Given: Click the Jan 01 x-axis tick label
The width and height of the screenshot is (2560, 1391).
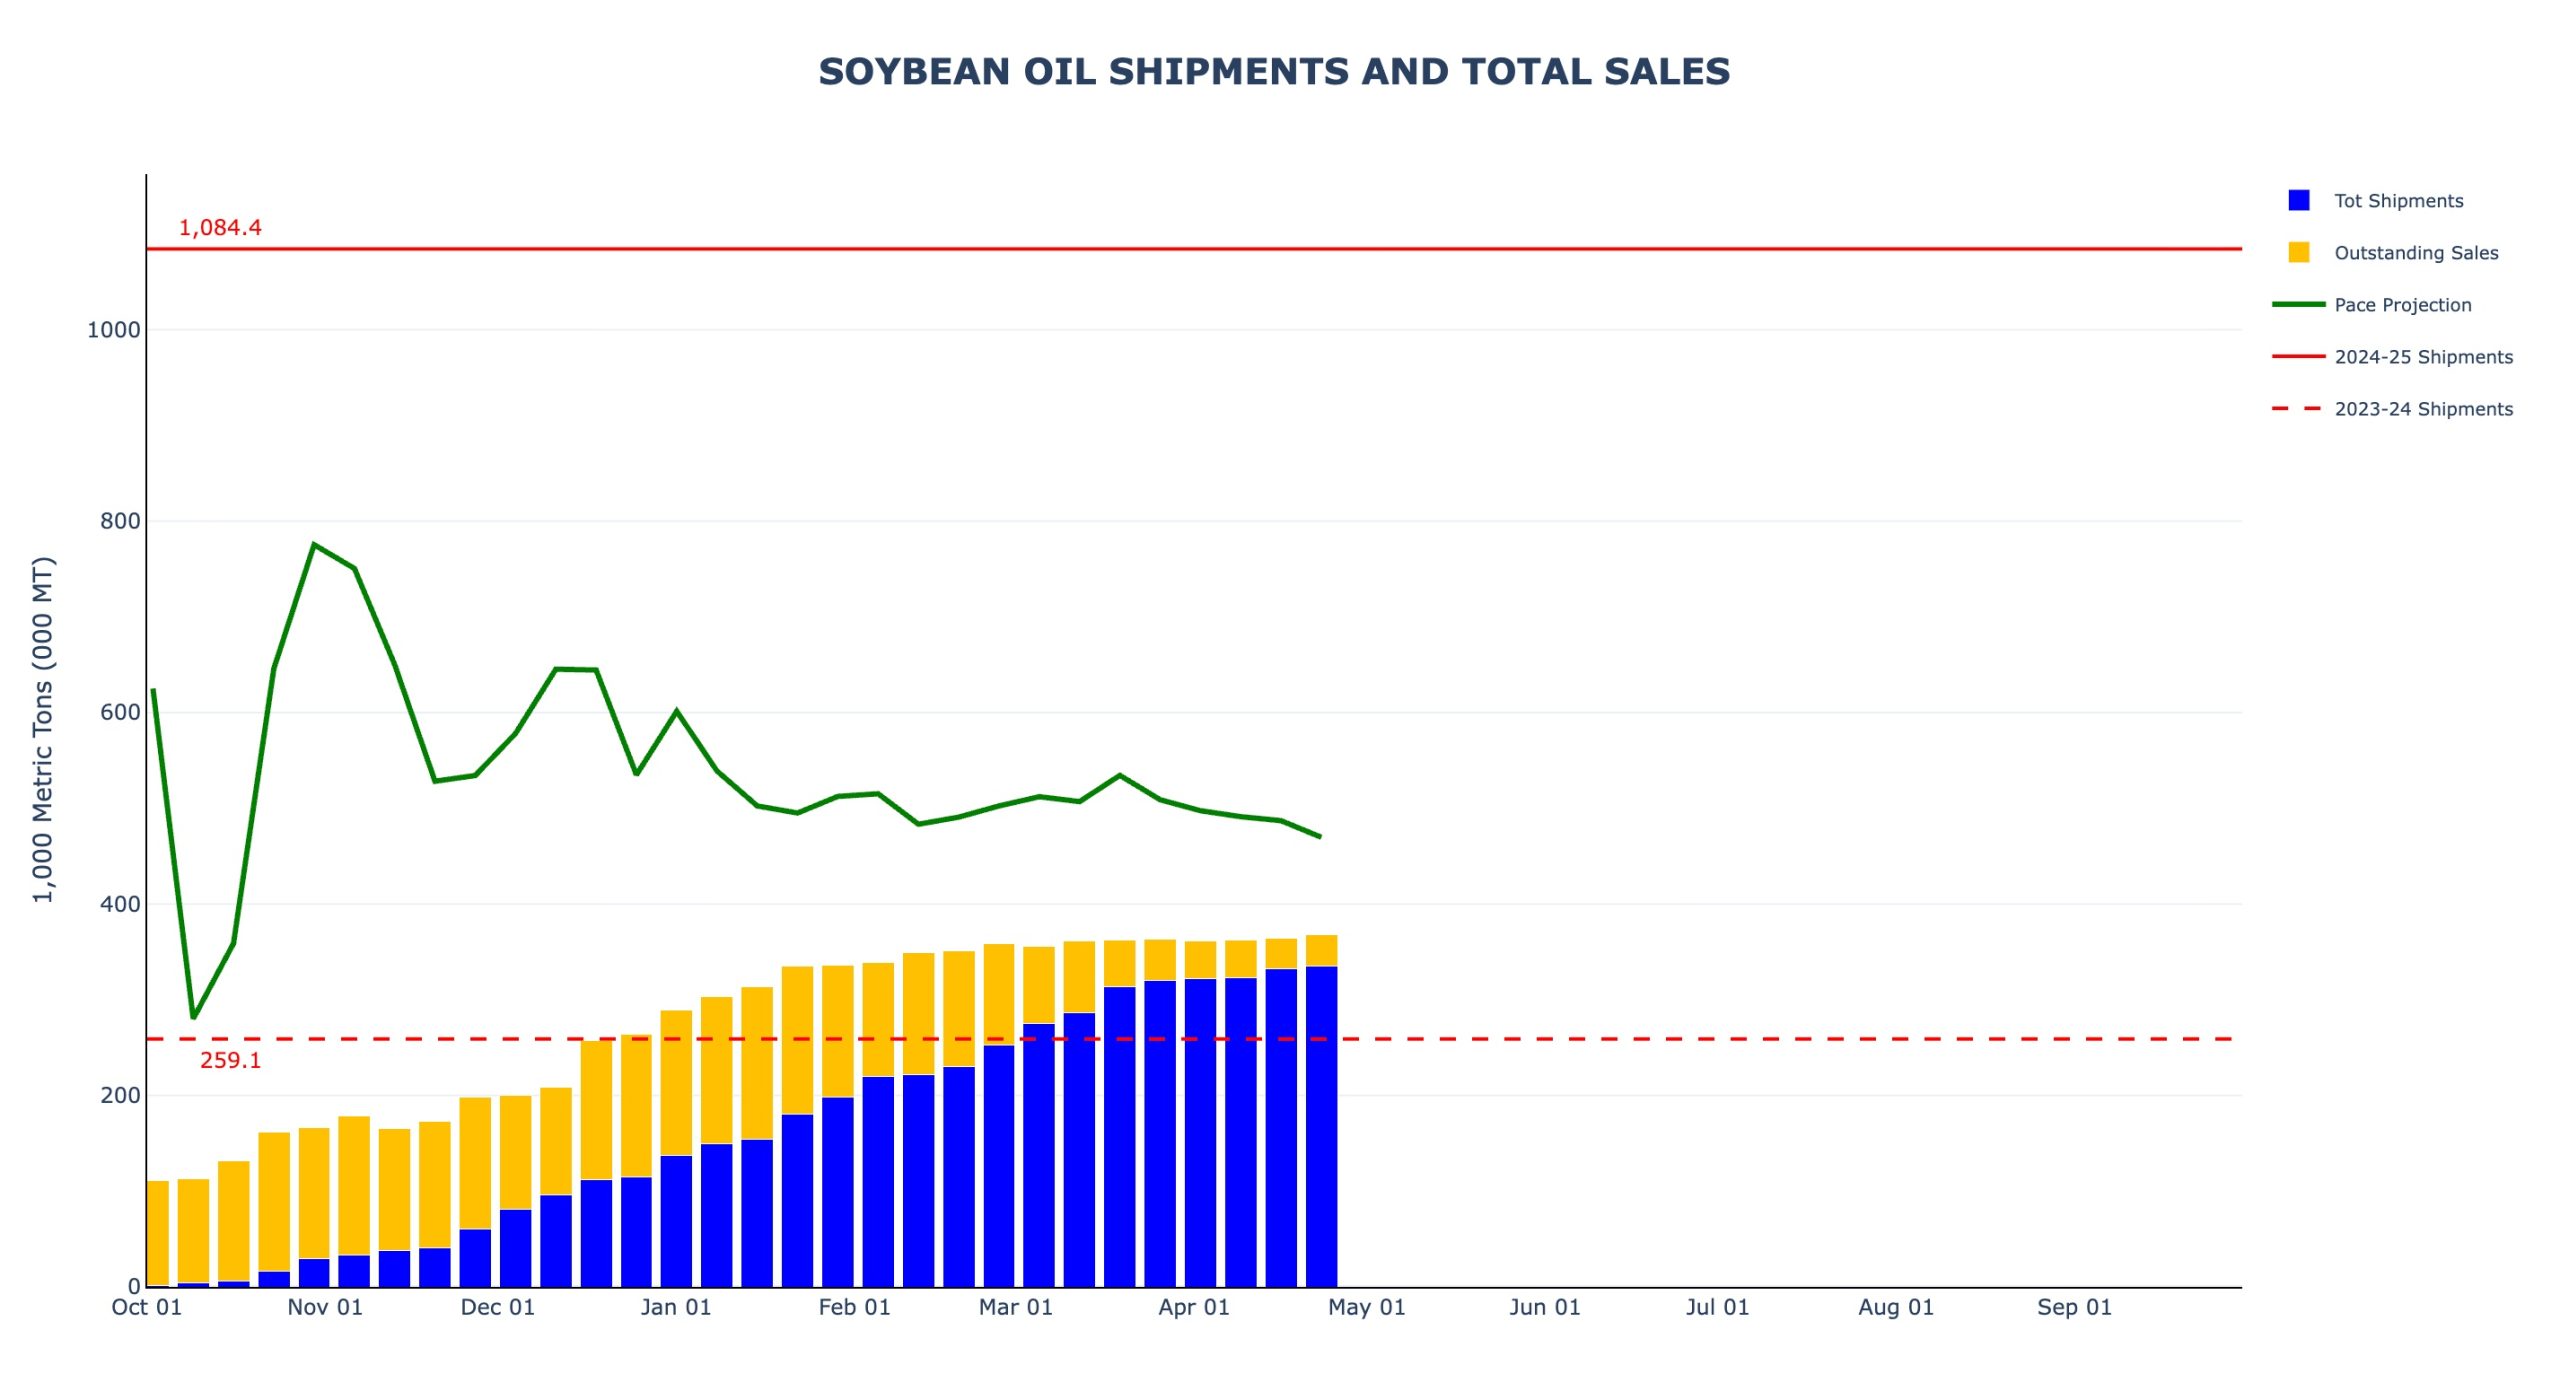Looking at the screenshot, I should pos(676,1308).
